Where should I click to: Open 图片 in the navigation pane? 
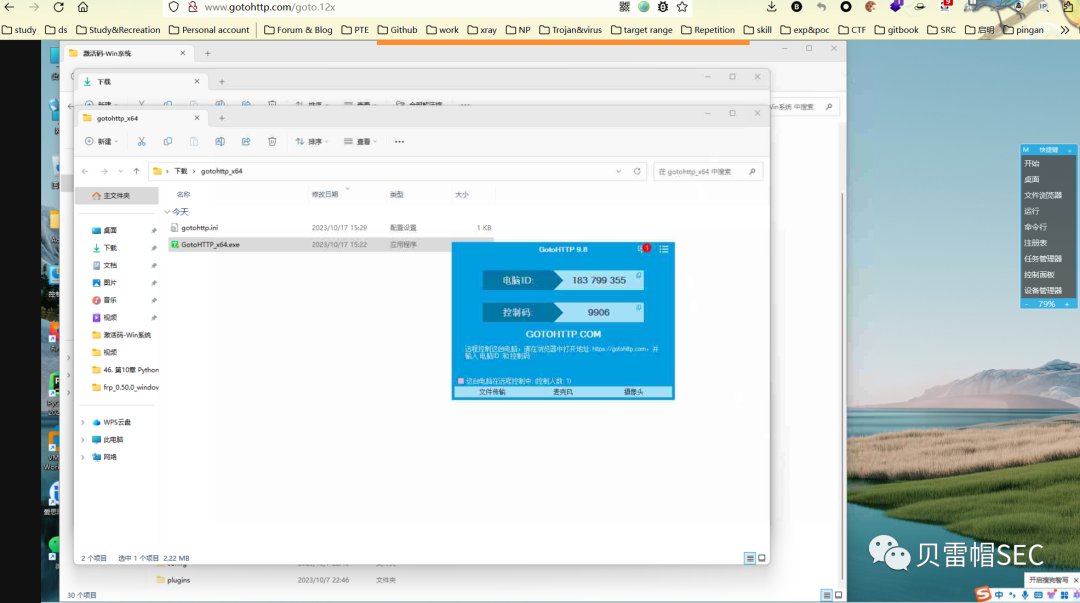point(110,283)
